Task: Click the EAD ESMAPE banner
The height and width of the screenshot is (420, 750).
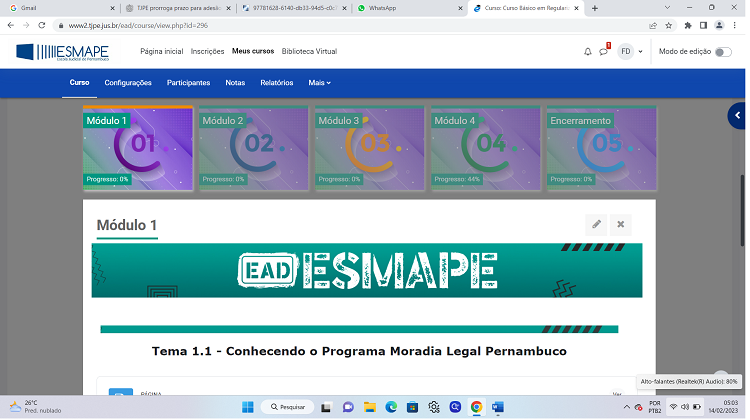Action: coord(369,271)
